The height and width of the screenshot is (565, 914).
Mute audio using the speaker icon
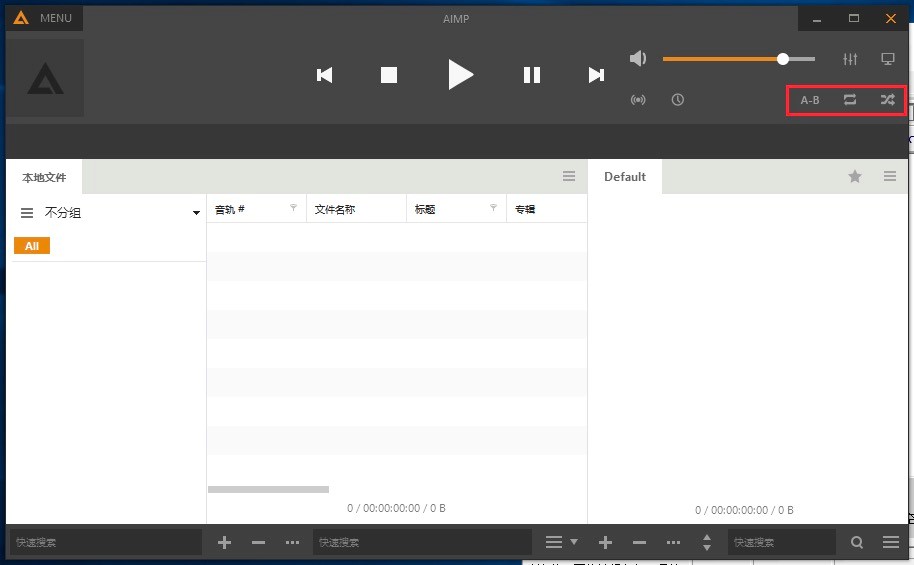[638, 59]
